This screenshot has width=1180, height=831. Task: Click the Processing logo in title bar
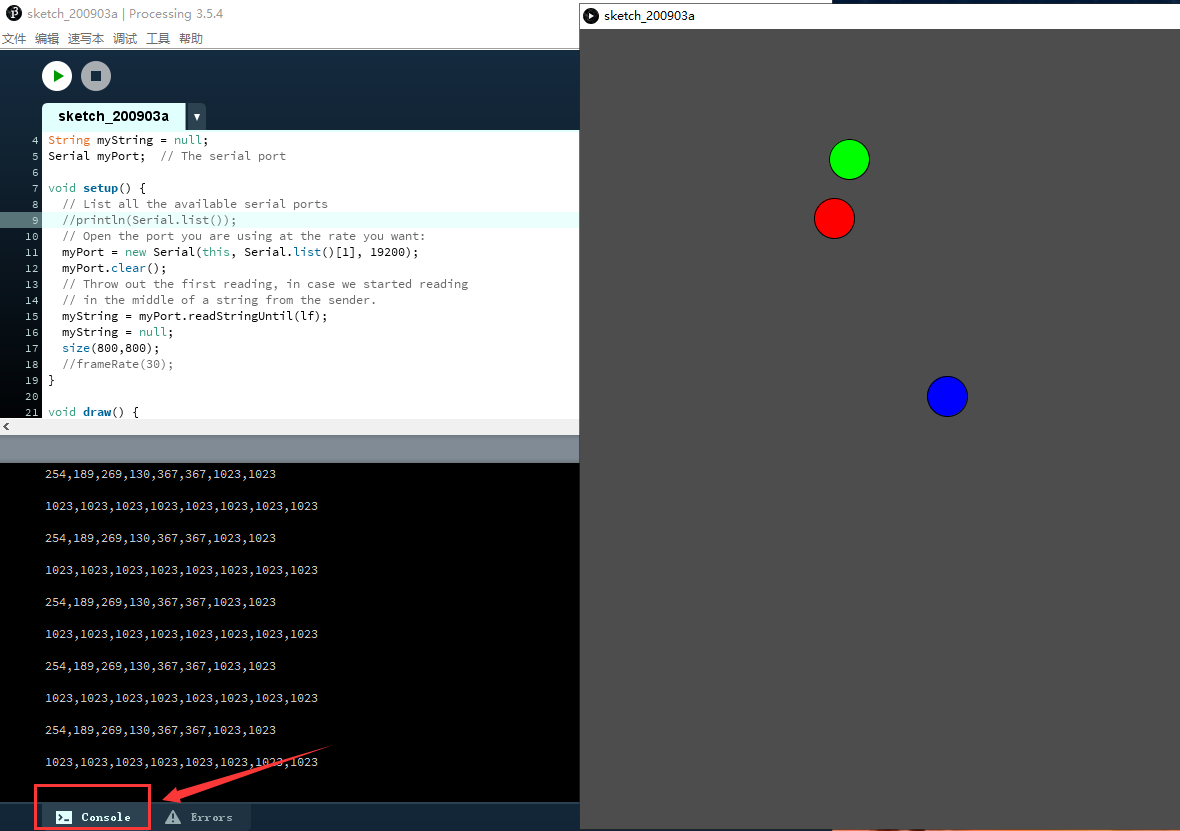tap(14, 13)
